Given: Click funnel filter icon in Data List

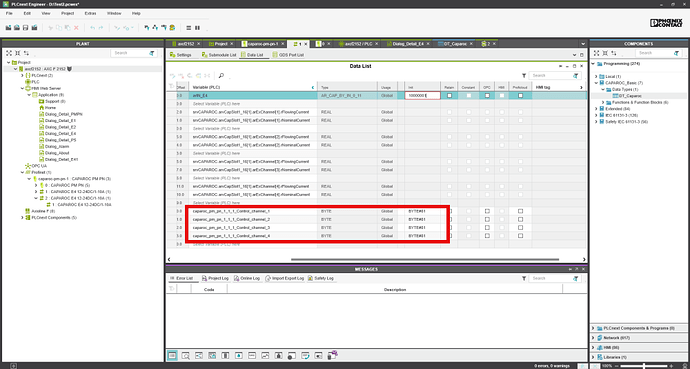Looking at the screenshot, I should pos(524,76).
